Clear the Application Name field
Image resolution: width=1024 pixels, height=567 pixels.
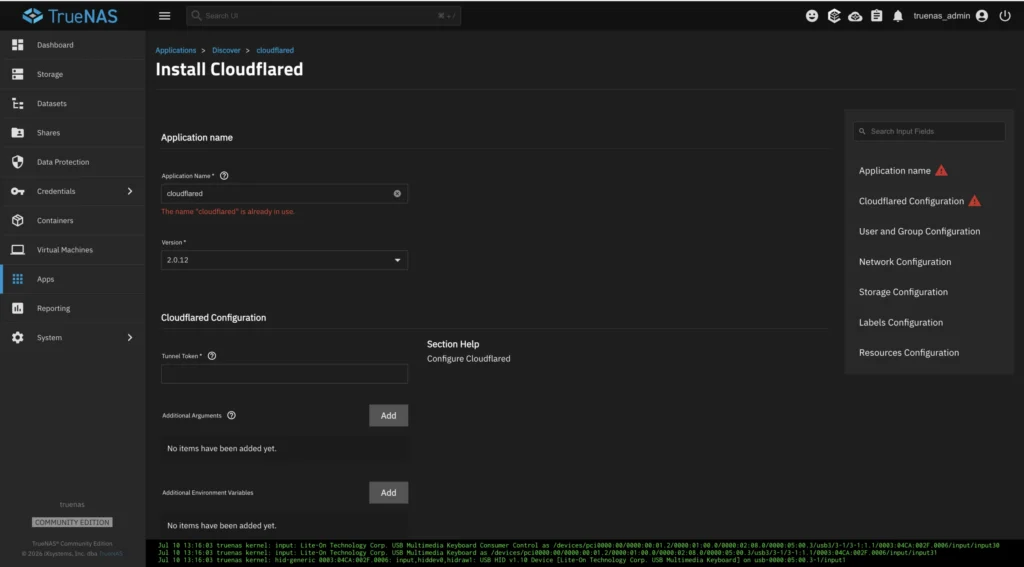tap(397, 193)
